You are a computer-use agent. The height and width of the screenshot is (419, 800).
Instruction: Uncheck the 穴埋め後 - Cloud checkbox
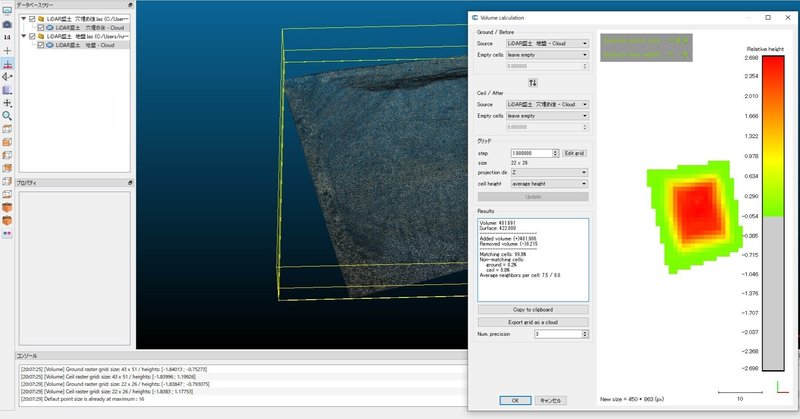pos(41,28)
